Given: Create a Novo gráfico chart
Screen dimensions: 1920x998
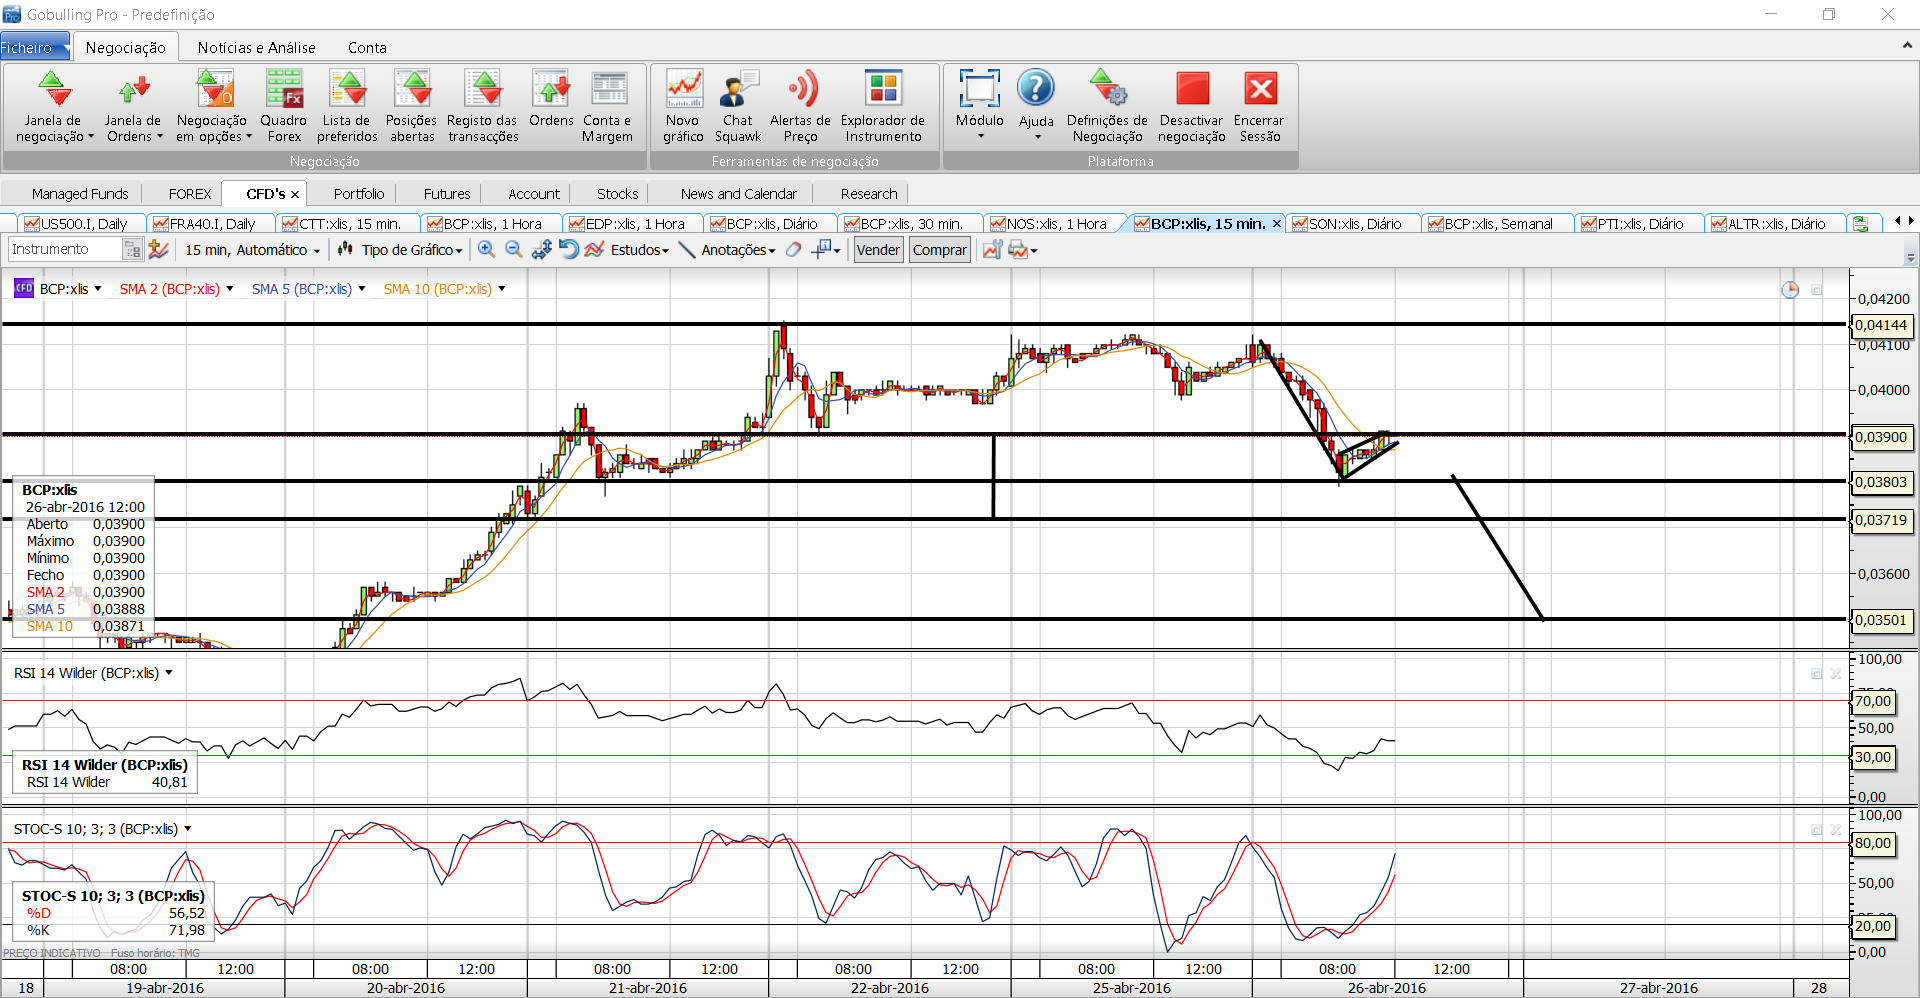Looking at the screenshot, I should [684, 106].
